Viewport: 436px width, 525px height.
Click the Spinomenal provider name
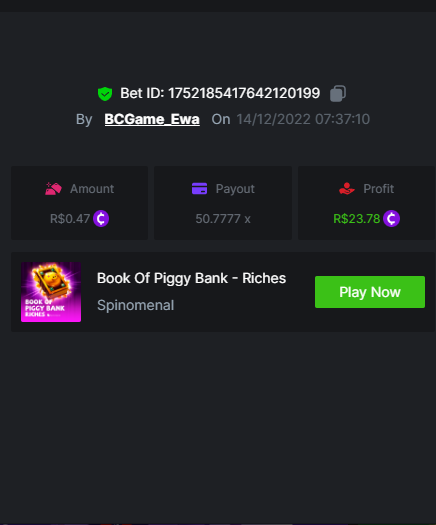tap(136, 305)
